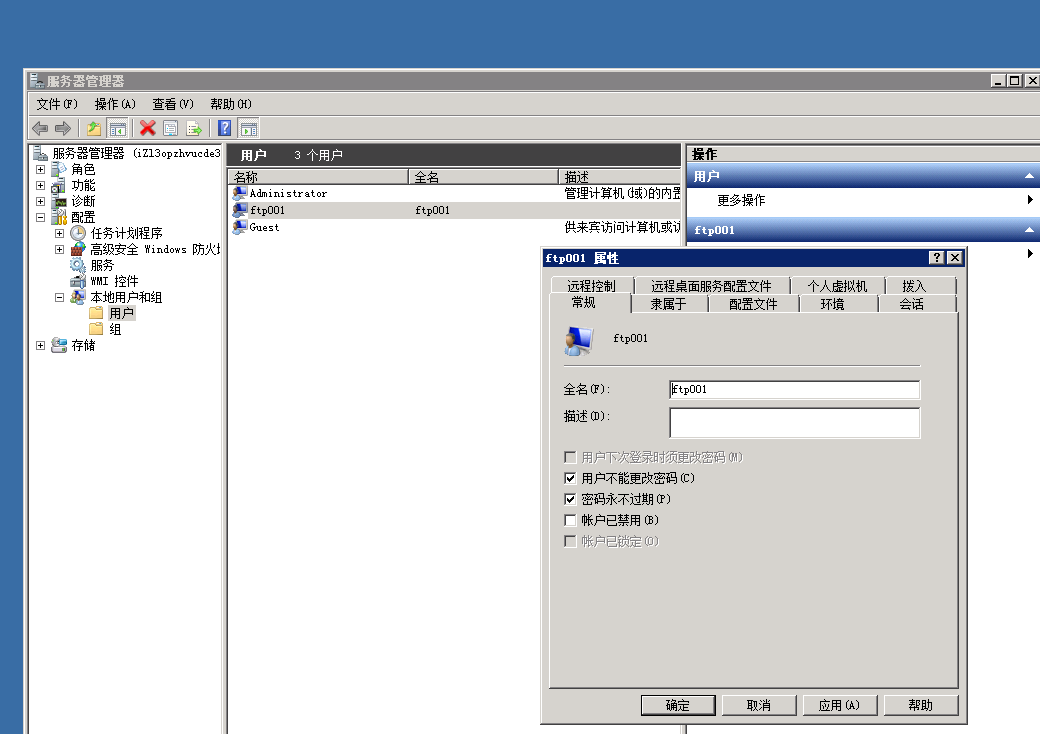Collapse the 配置 tree node
1040x734 pixels.
point(41,217)
